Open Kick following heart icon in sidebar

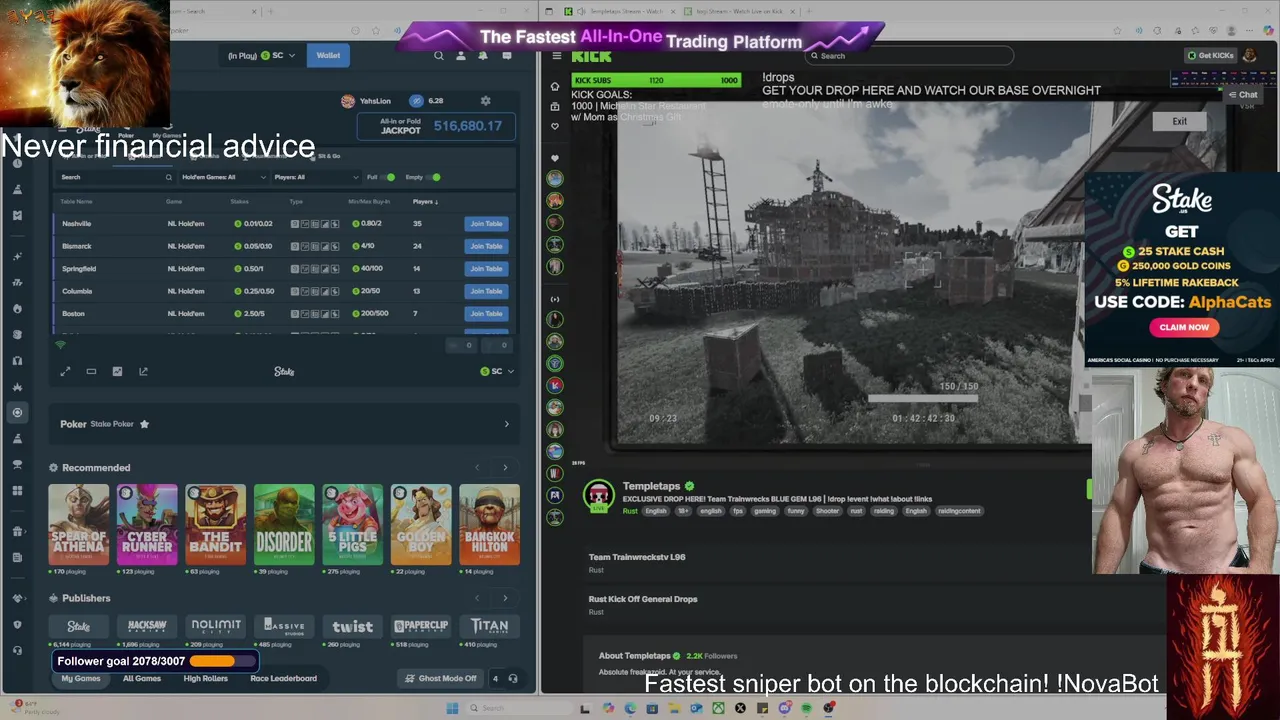[x=555, y=126]
